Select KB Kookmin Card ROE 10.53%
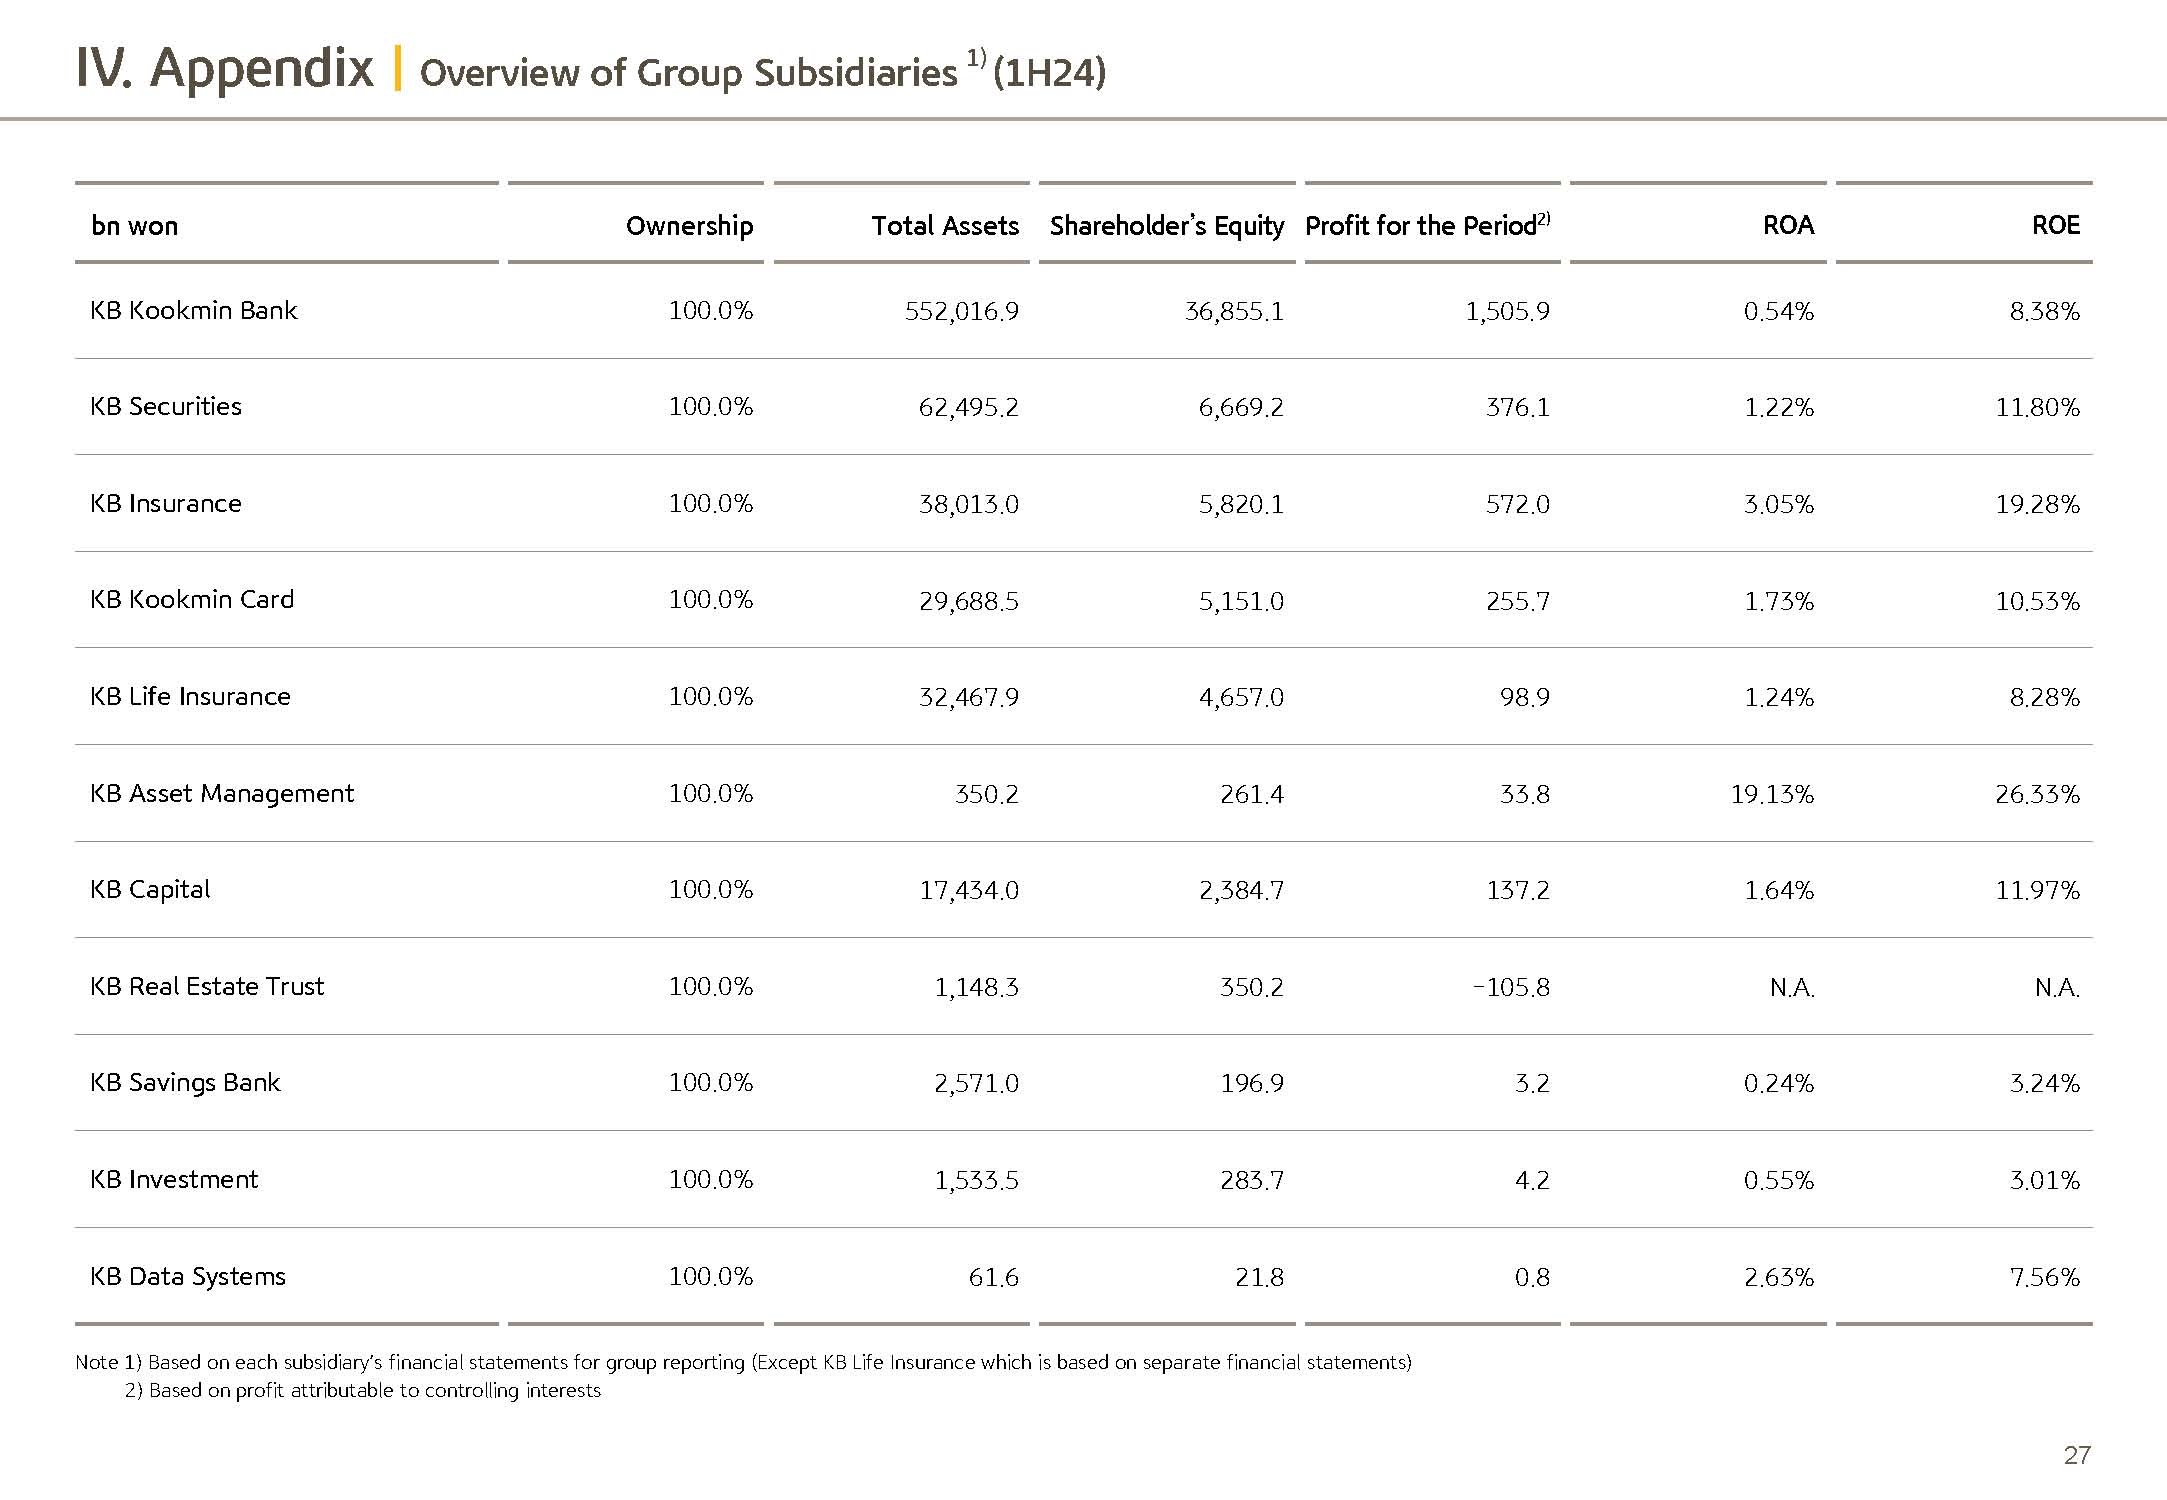 (x=2037, y=601)
